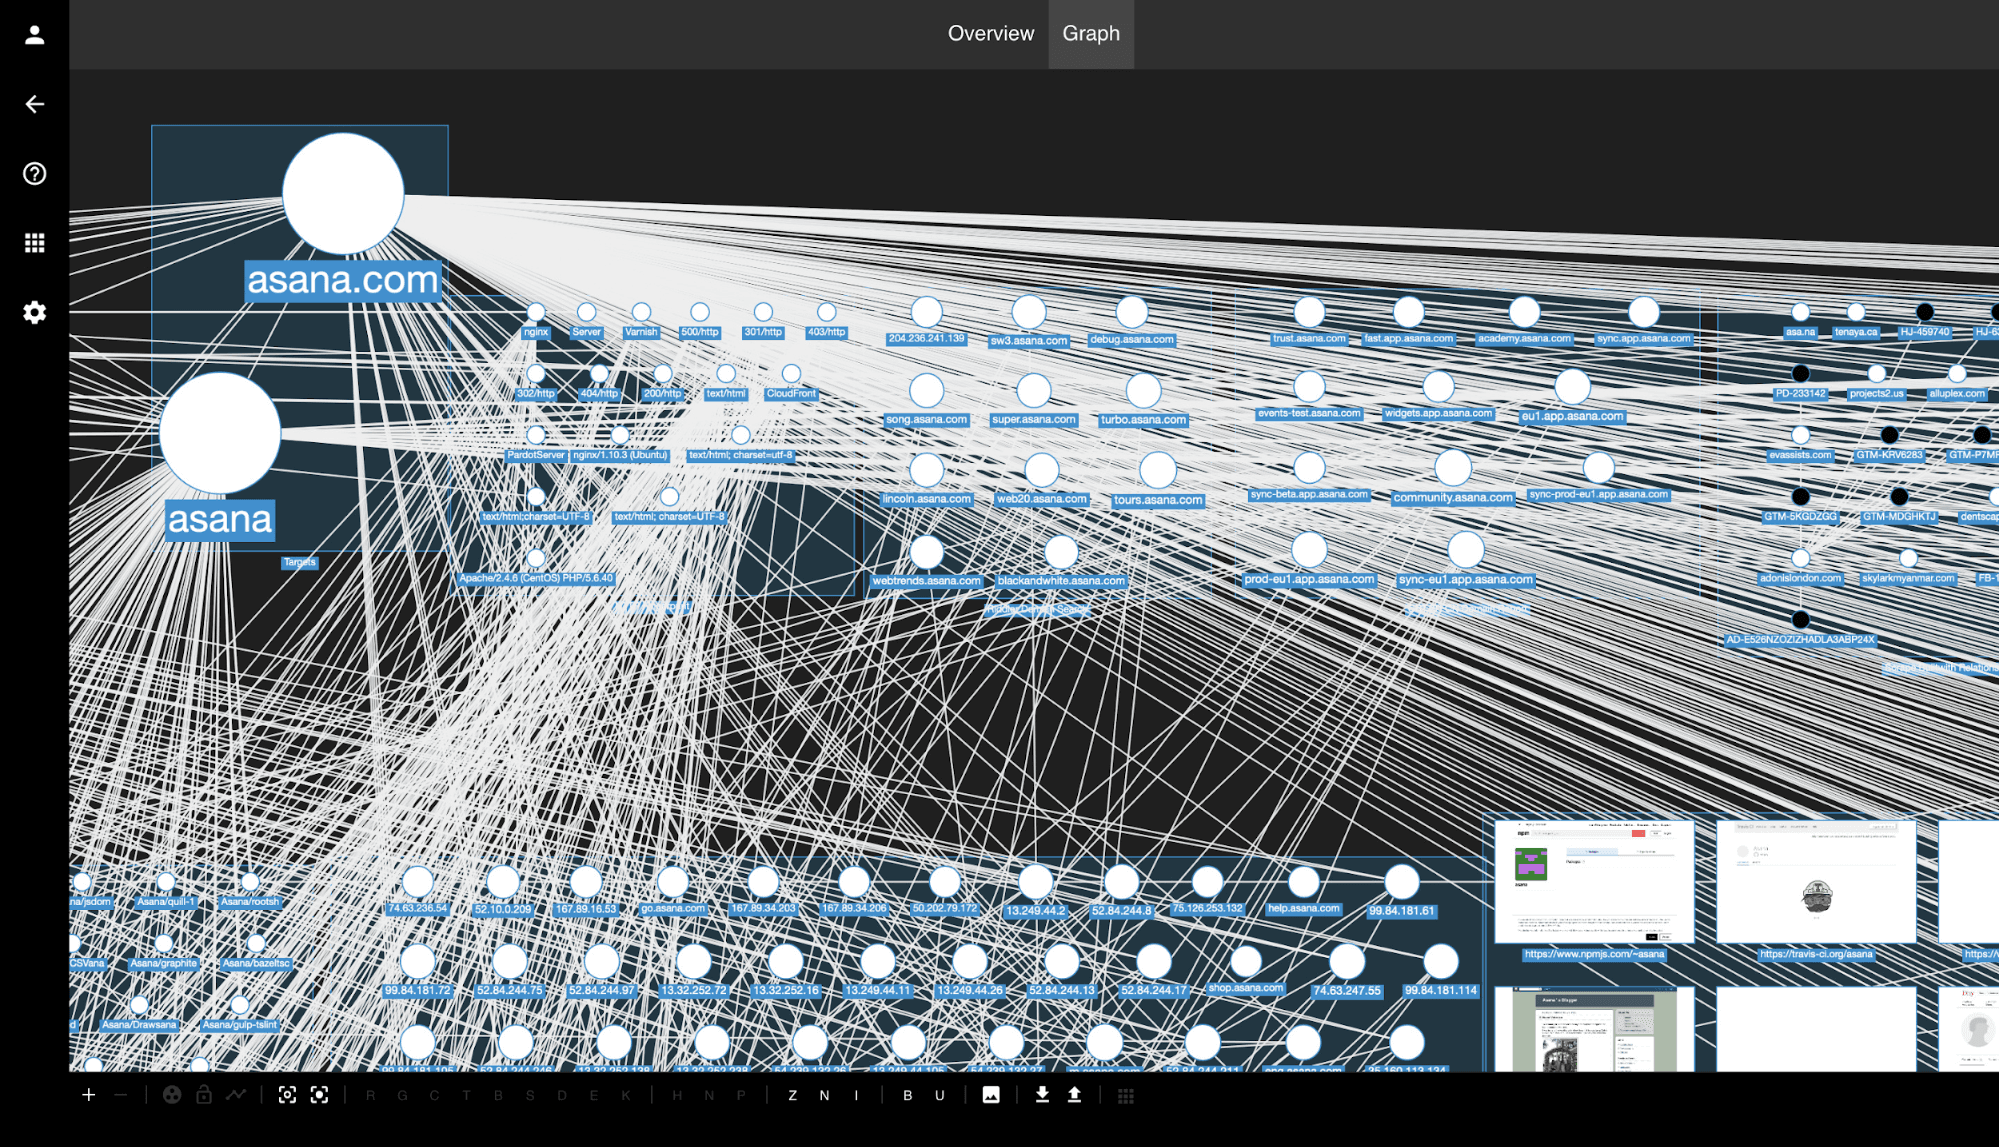Switch to the Overview tab
This screenshot has height=1147, width=1999.
[990, 34]
